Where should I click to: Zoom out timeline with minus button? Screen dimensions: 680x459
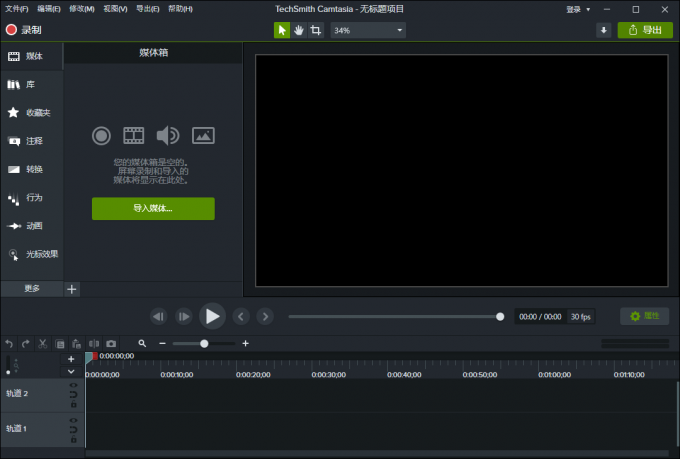[x=162, y=344]
